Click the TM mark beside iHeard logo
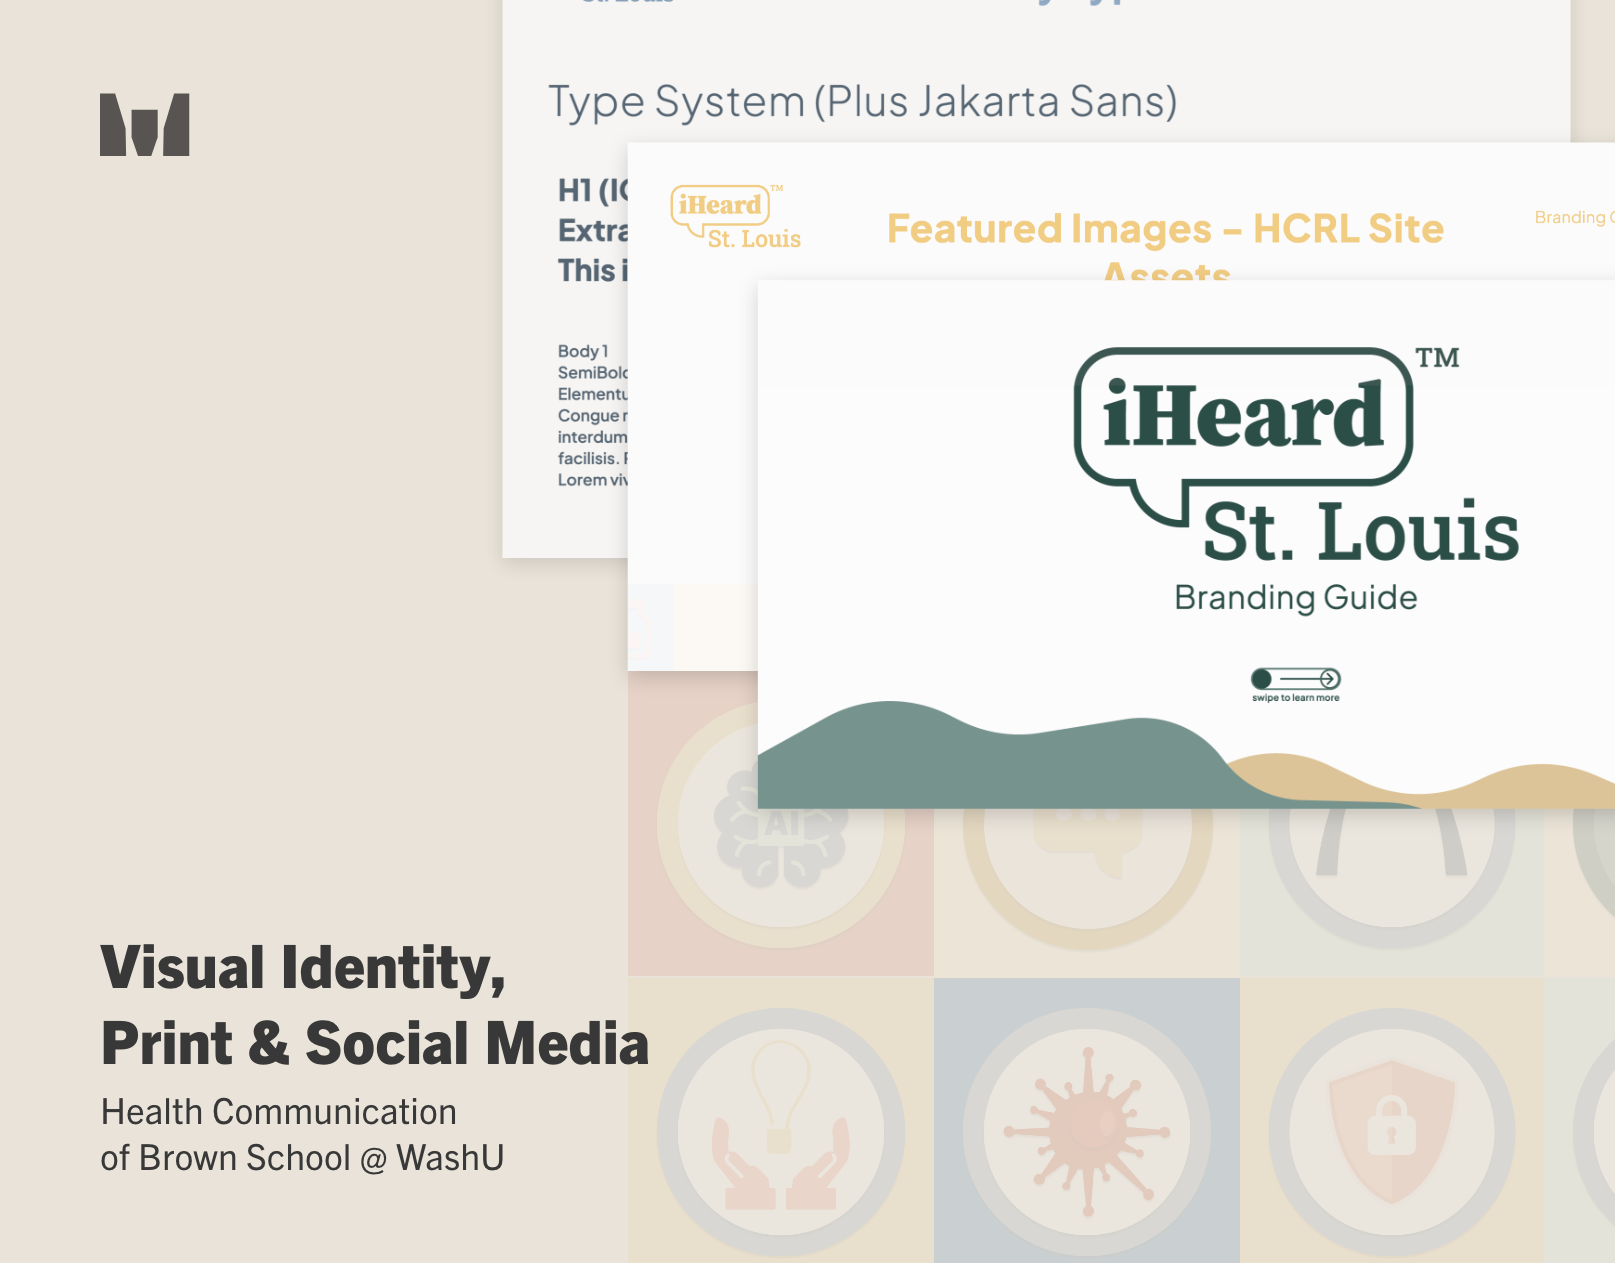Image resolution: width=1615 pixels, height=1263 pixels. [1437, 358]
